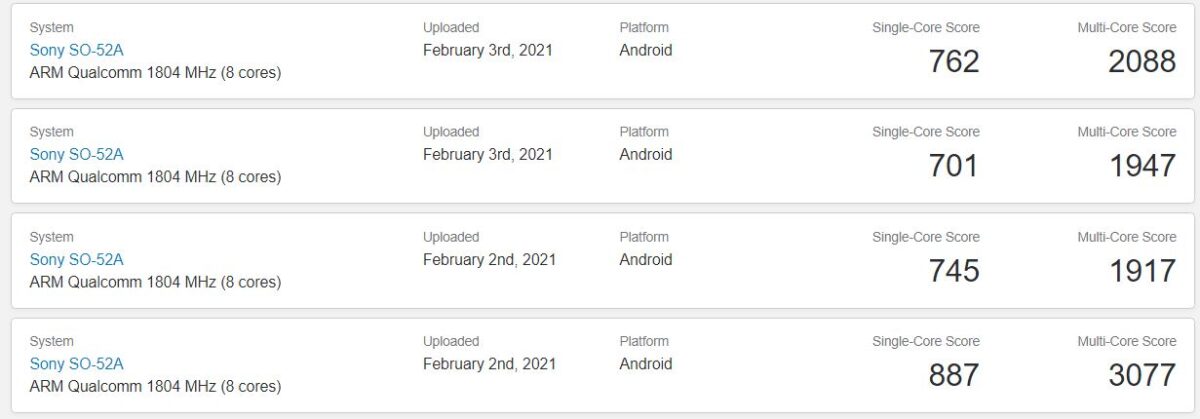Click the ARM Qualcomm processor text in the 887 row
This screenshot has width=1200, height=419.
click(155, 386)
